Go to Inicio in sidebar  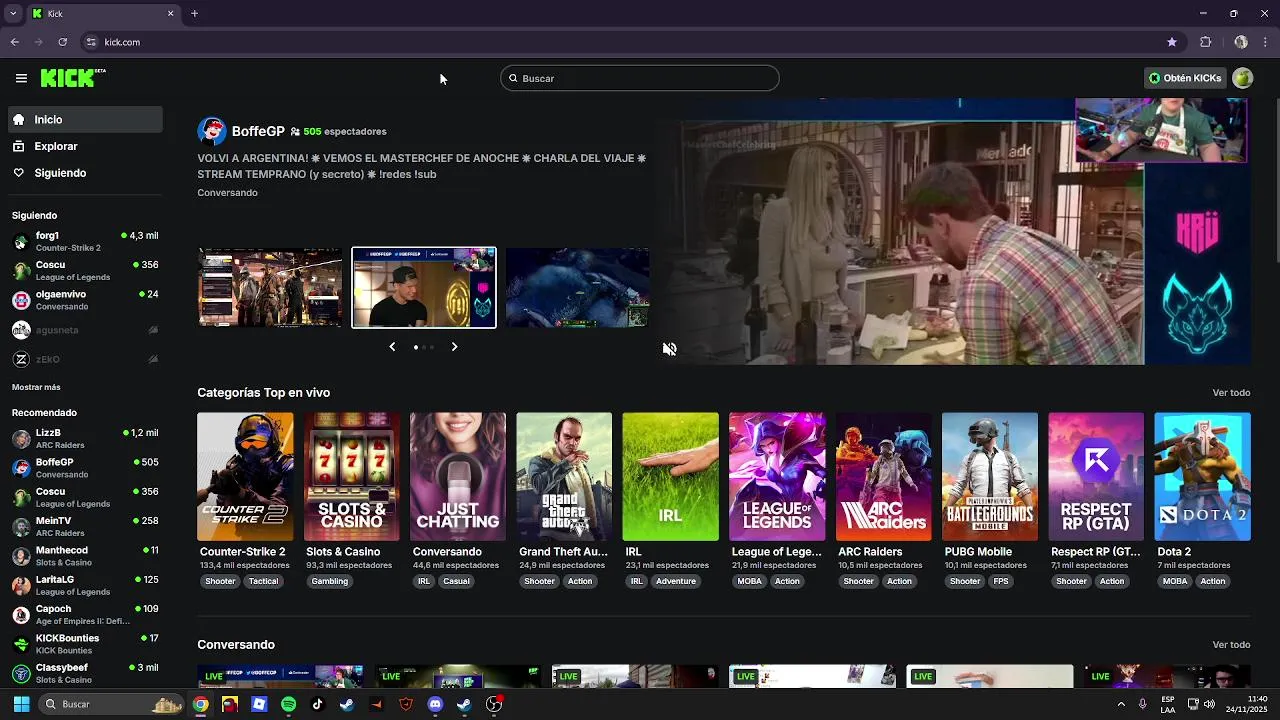[85, 119]
